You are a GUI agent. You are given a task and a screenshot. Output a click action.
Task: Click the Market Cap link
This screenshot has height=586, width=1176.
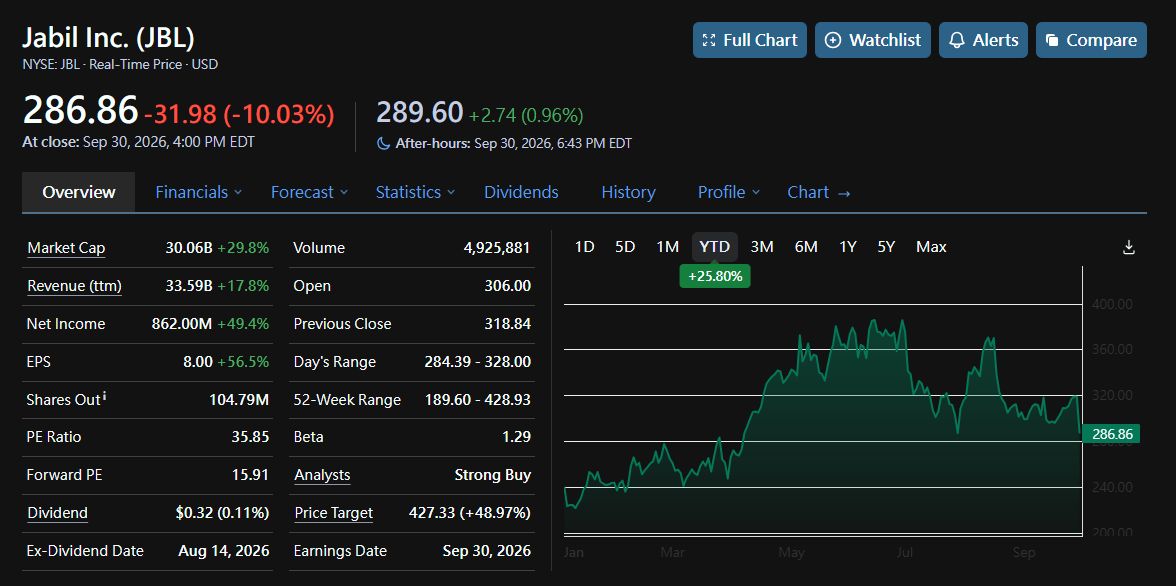coord(66,248)
